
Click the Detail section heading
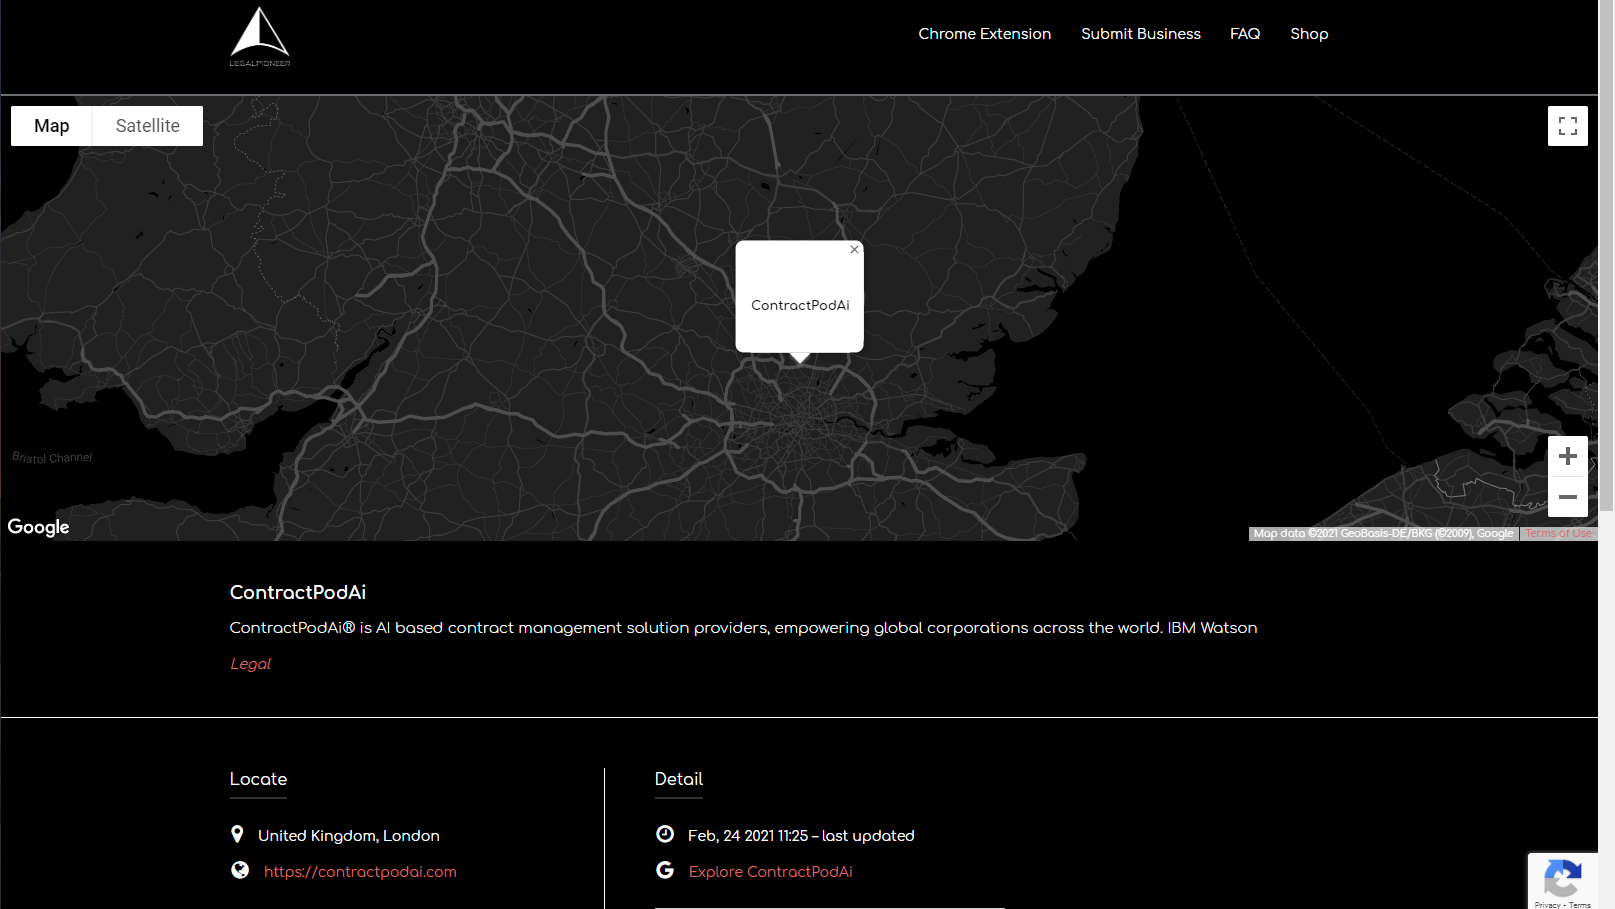[x=679, y=779]
